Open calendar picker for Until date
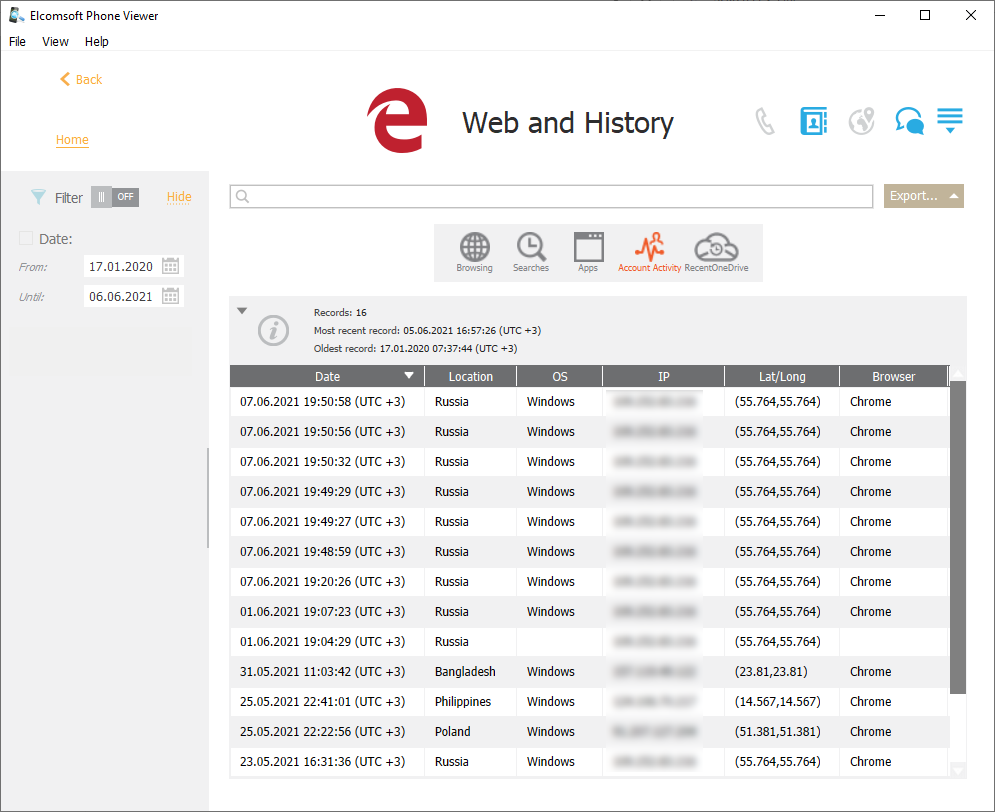This screenshot has width=995, height=812. click(x=170, y=296)
